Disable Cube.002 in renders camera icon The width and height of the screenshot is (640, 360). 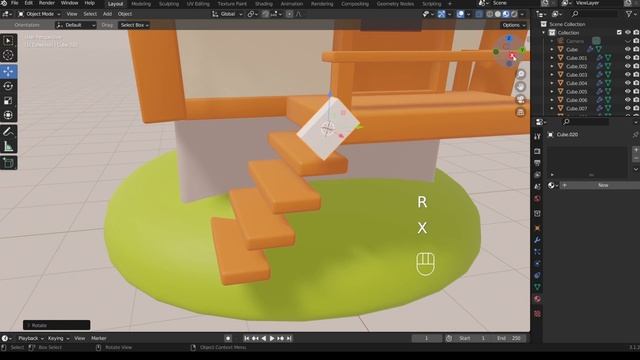636,66
